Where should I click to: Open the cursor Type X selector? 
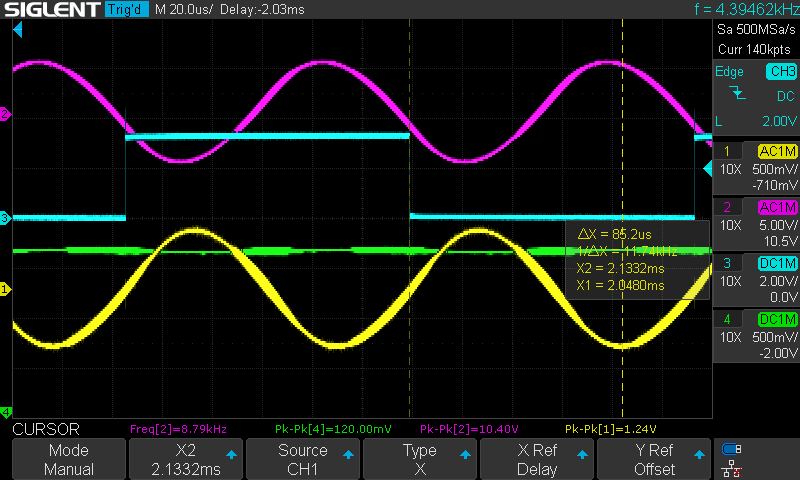420,460
